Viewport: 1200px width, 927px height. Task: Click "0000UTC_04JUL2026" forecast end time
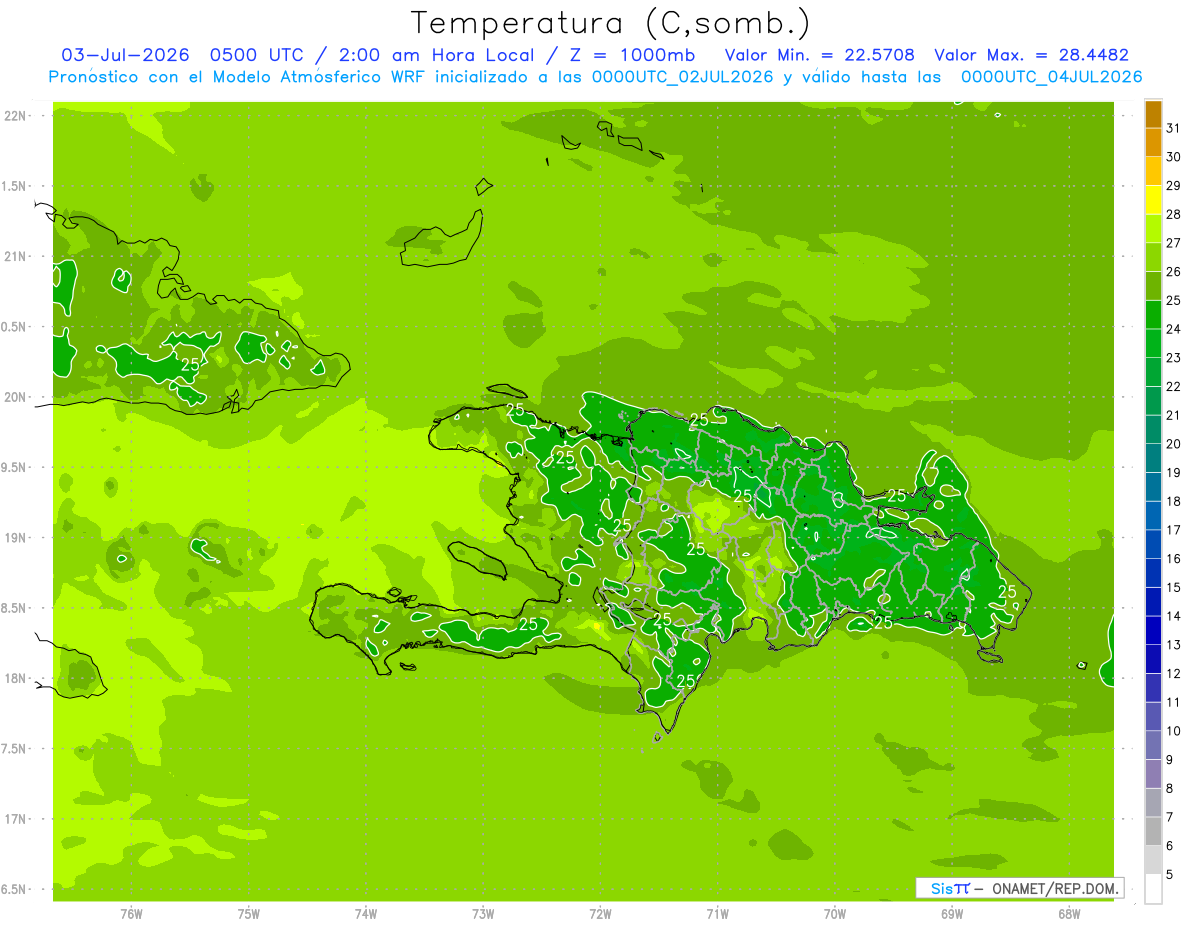pos(1051,77)
